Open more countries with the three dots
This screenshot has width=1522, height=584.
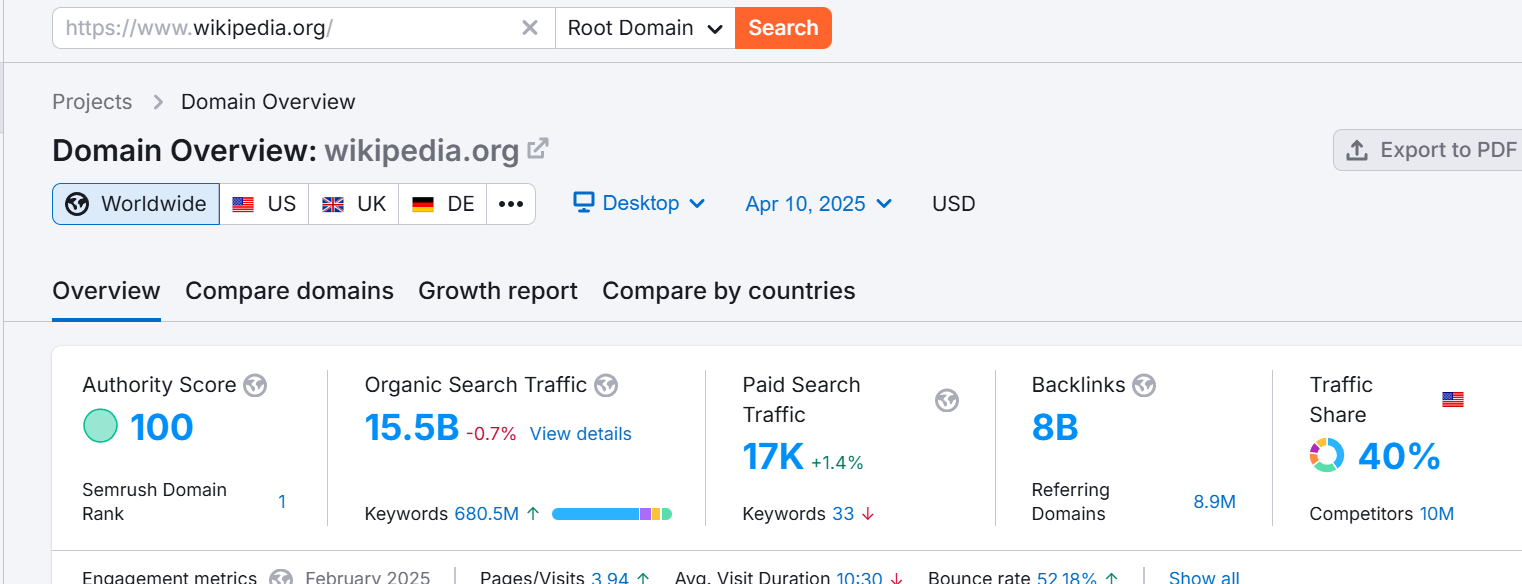[x=511, y=204]
